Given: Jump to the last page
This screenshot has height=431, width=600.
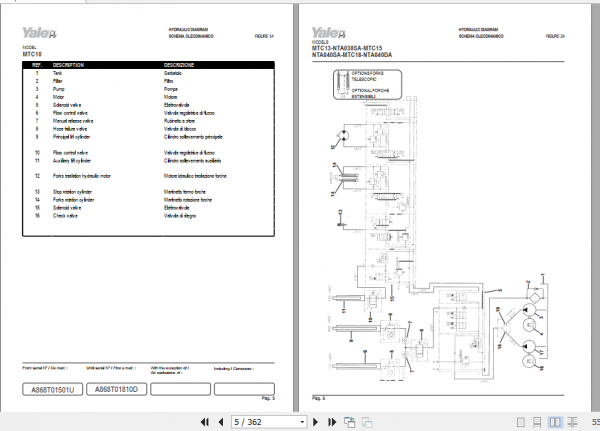Looking at the screenshot, I should [x=332, y=422].
